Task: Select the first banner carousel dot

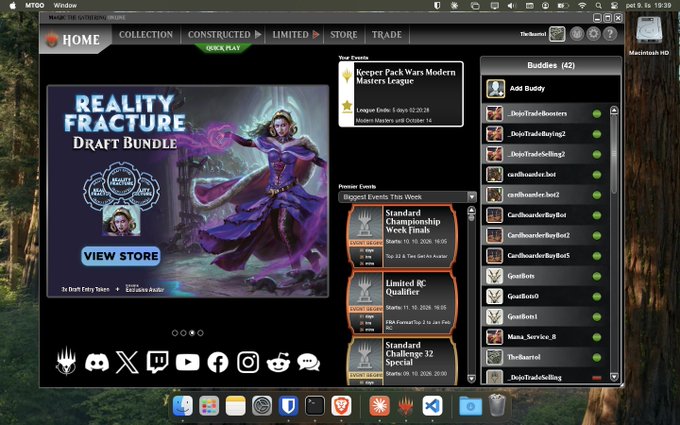Action: [175, 333]
